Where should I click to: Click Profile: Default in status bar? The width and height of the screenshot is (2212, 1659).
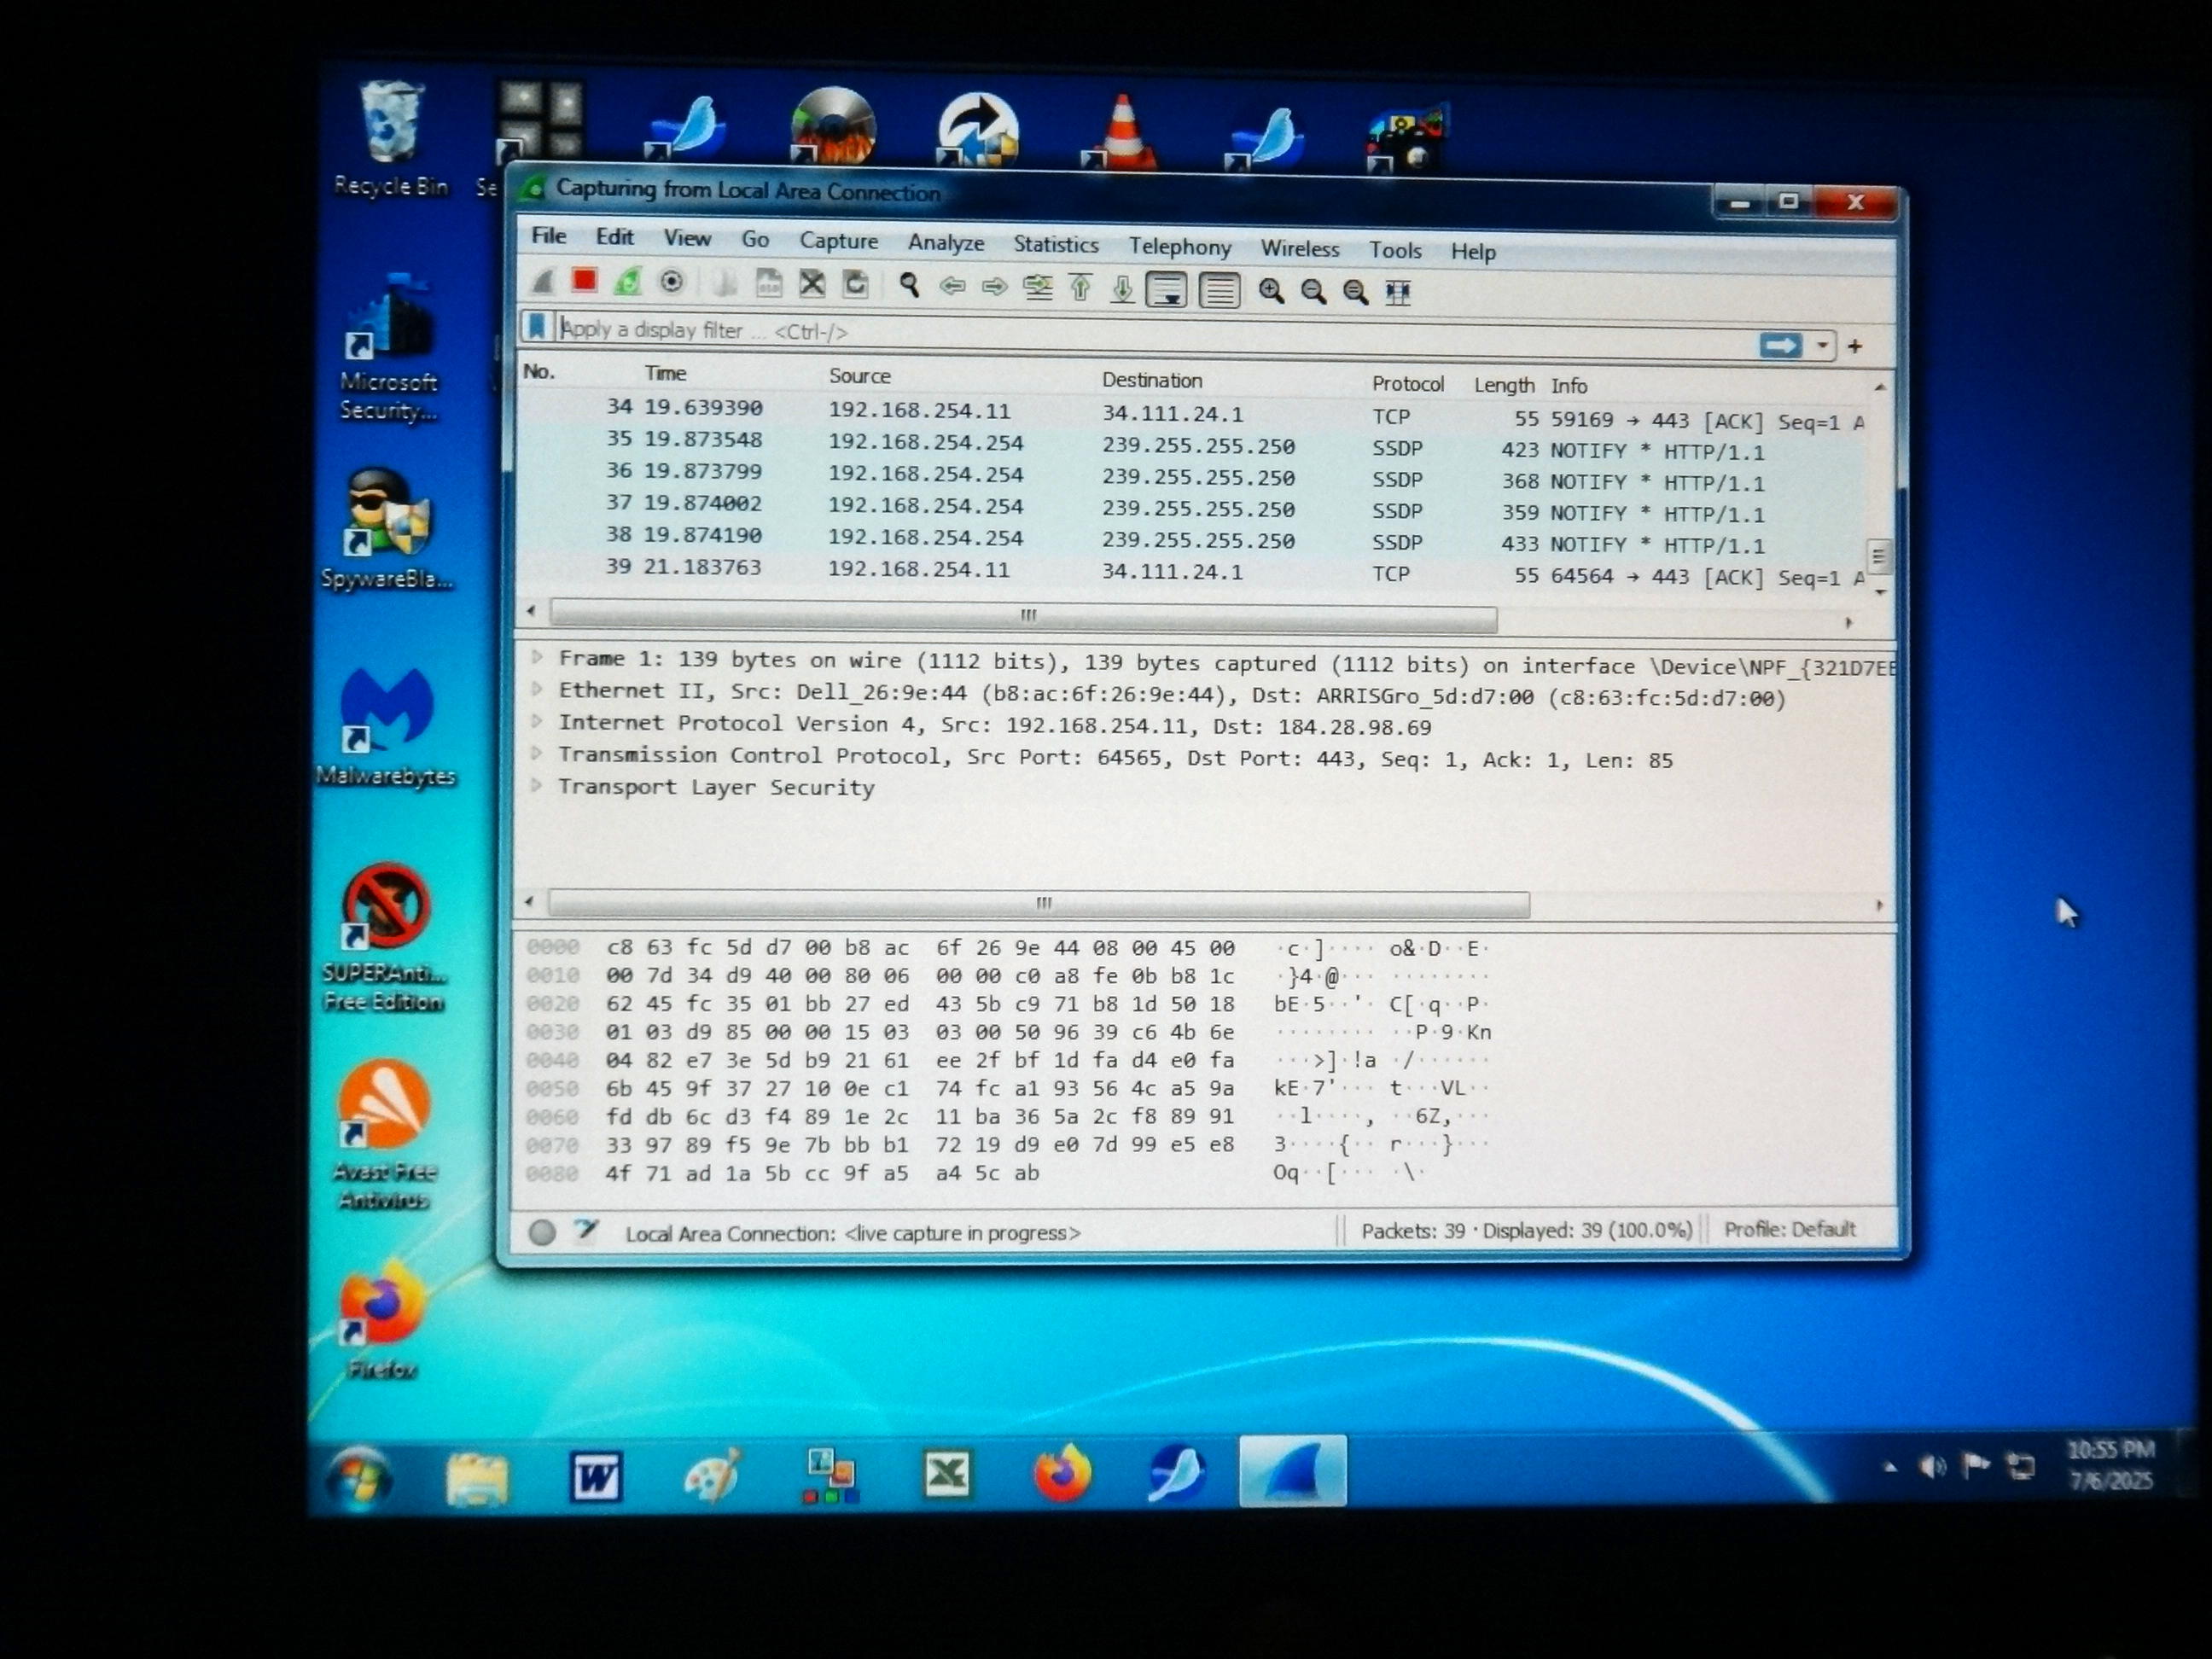coord(1789,1229)
